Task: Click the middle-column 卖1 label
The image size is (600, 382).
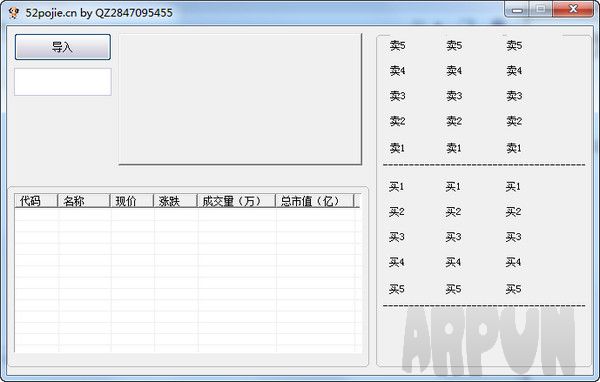Action: [x=454, y=148]
